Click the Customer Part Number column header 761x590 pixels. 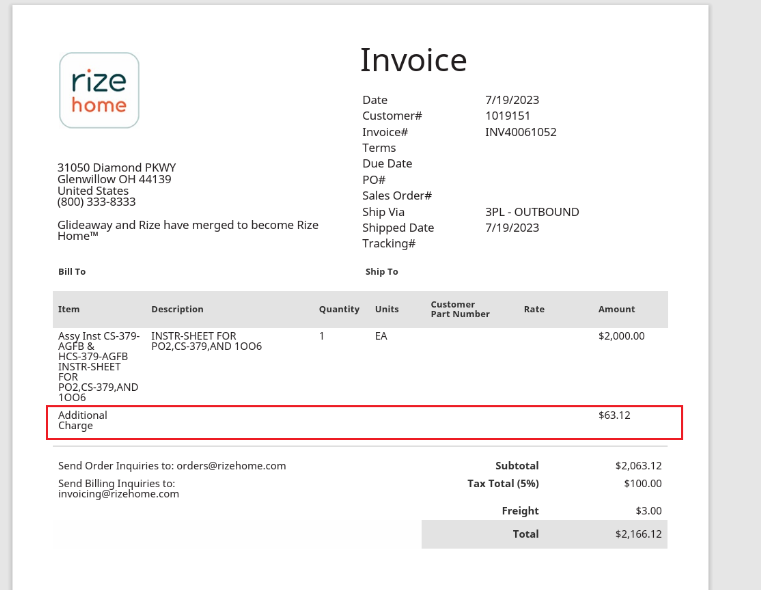click(x=460, y=309)
